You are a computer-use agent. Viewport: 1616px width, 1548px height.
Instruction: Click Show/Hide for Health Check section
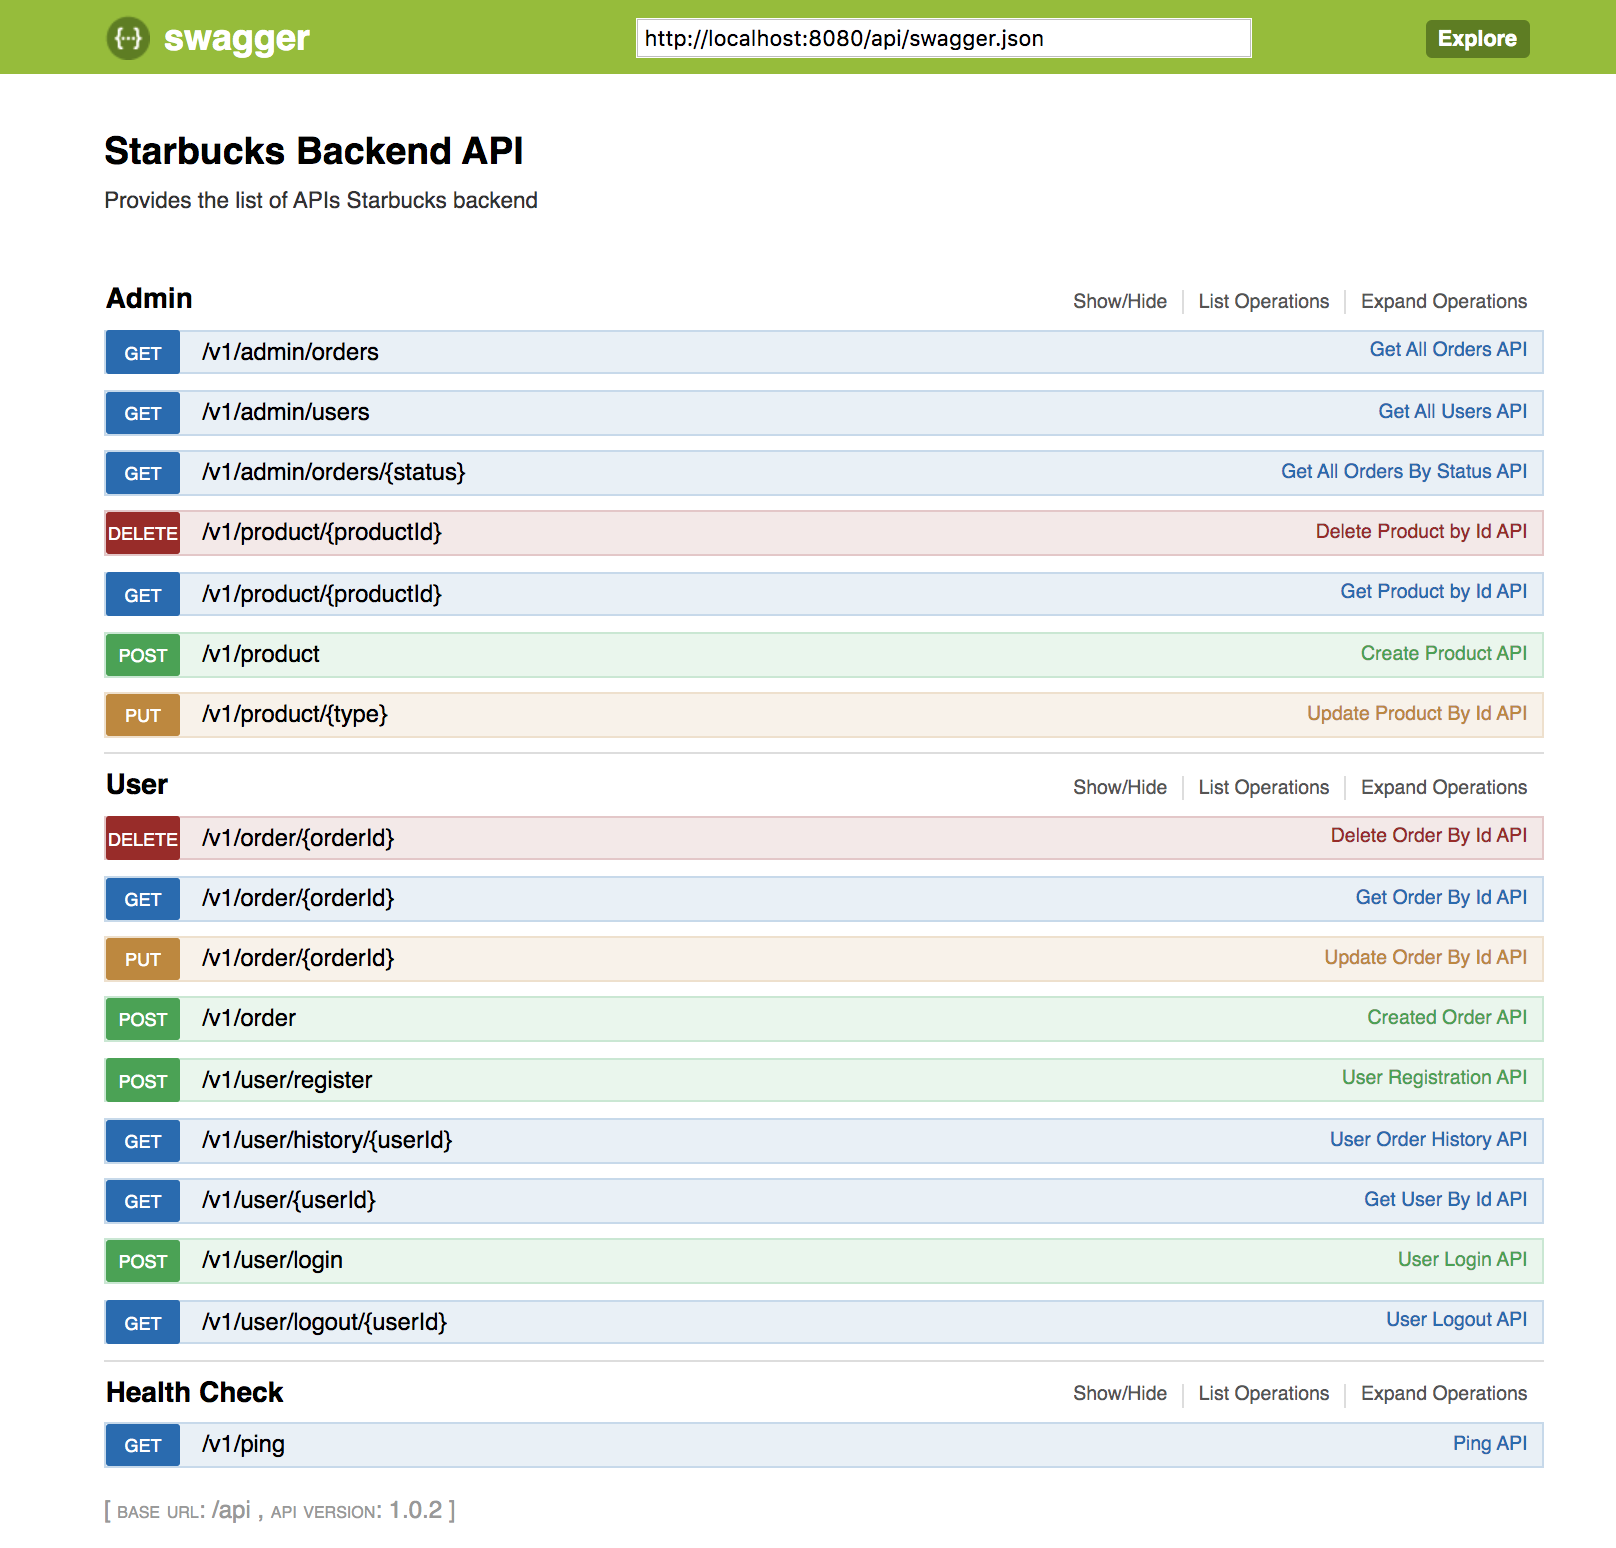click(x=1119, y=1393)
